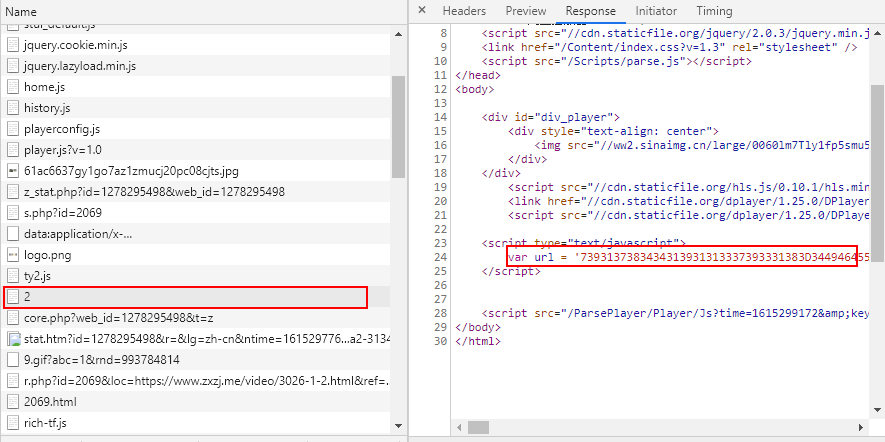Click file icon of 2069.html

[13, 402]
